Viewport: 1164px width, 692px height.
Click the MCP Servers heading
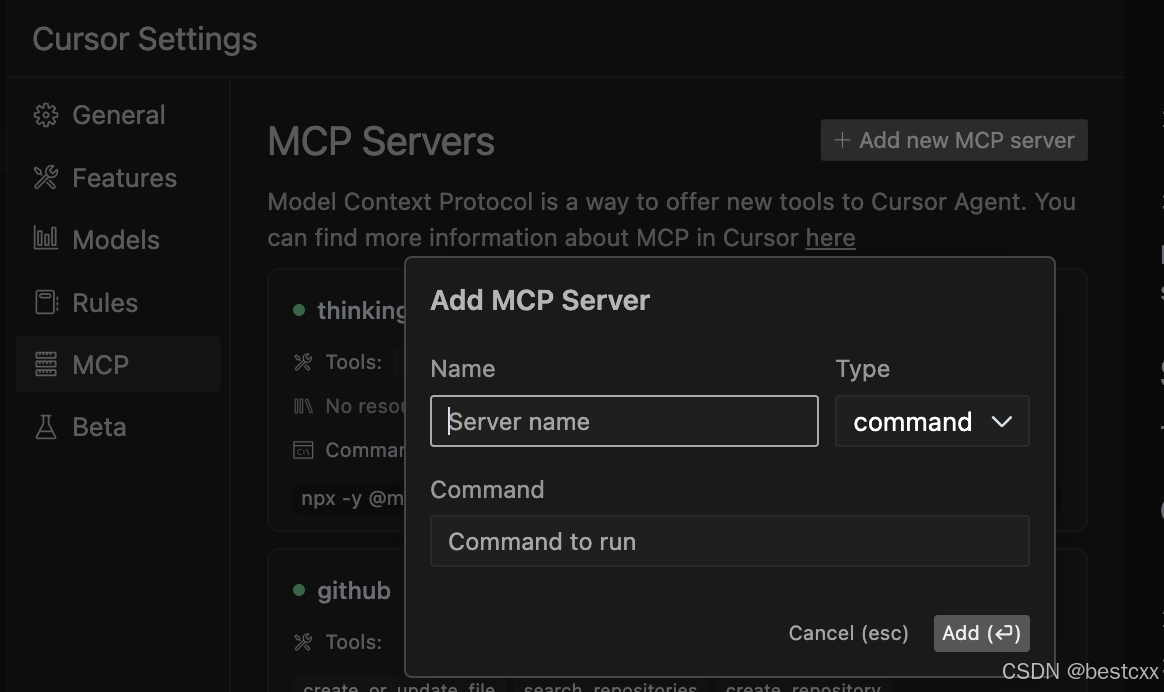pyautogui.click(x=381, y=141)
